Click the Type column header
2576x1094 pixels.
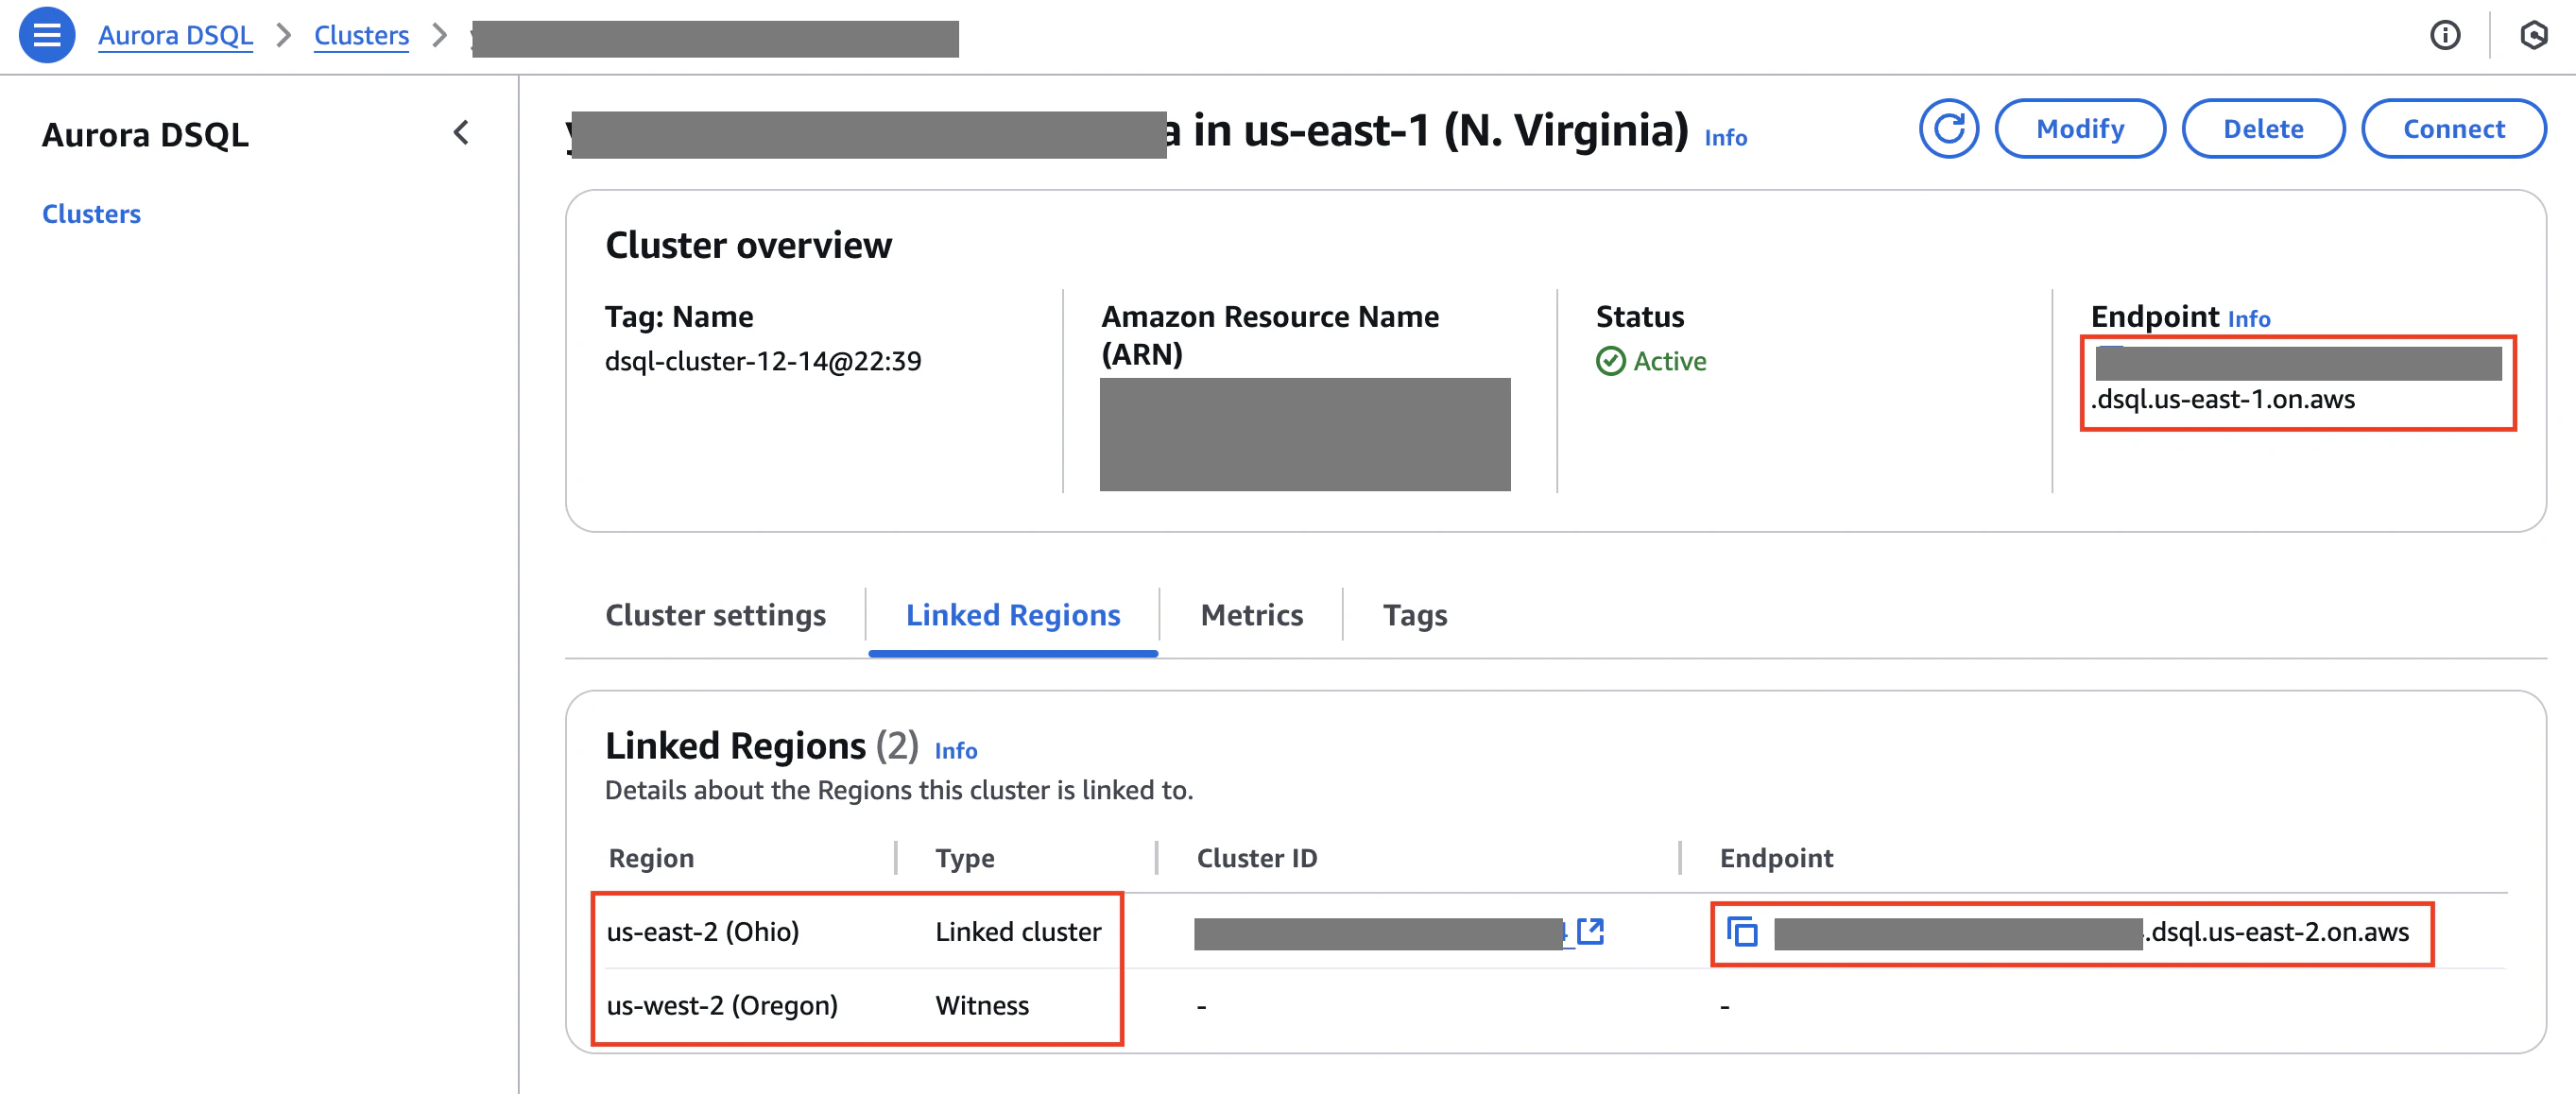pyautogui.click(x=964, y=858)
